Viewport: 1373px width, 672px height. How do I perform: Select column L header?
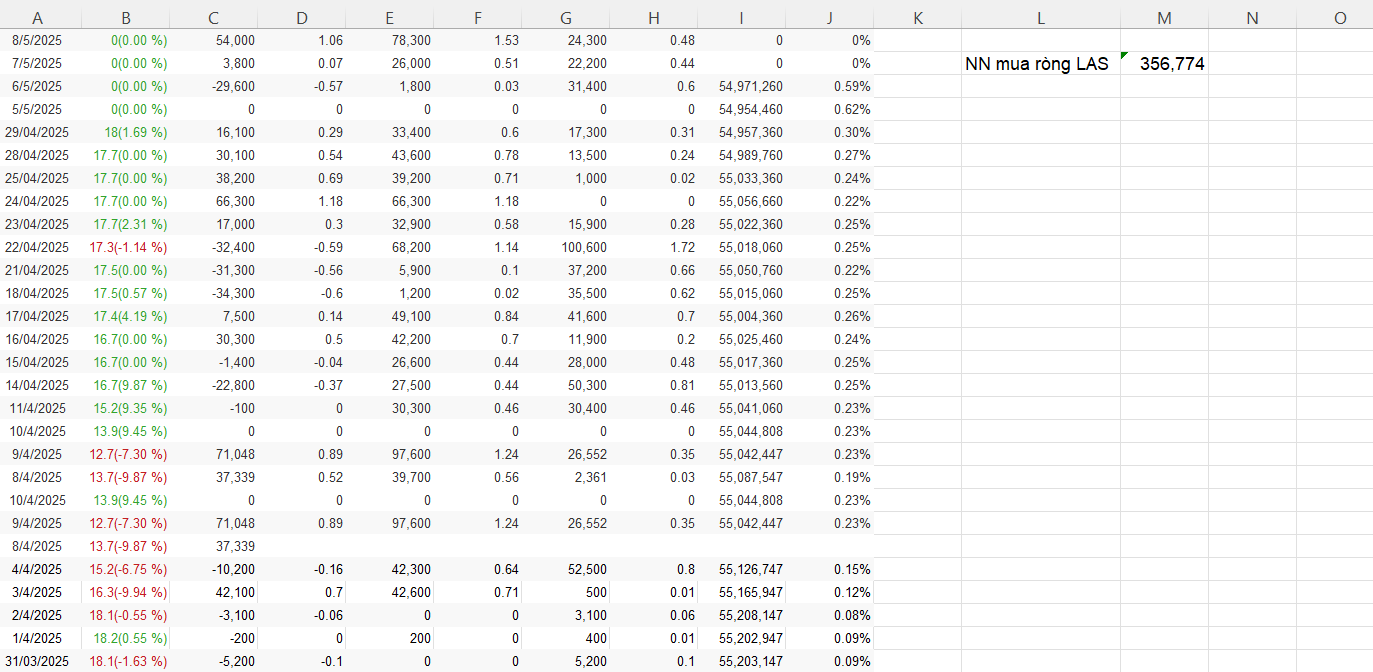(x=1041, y=18)
